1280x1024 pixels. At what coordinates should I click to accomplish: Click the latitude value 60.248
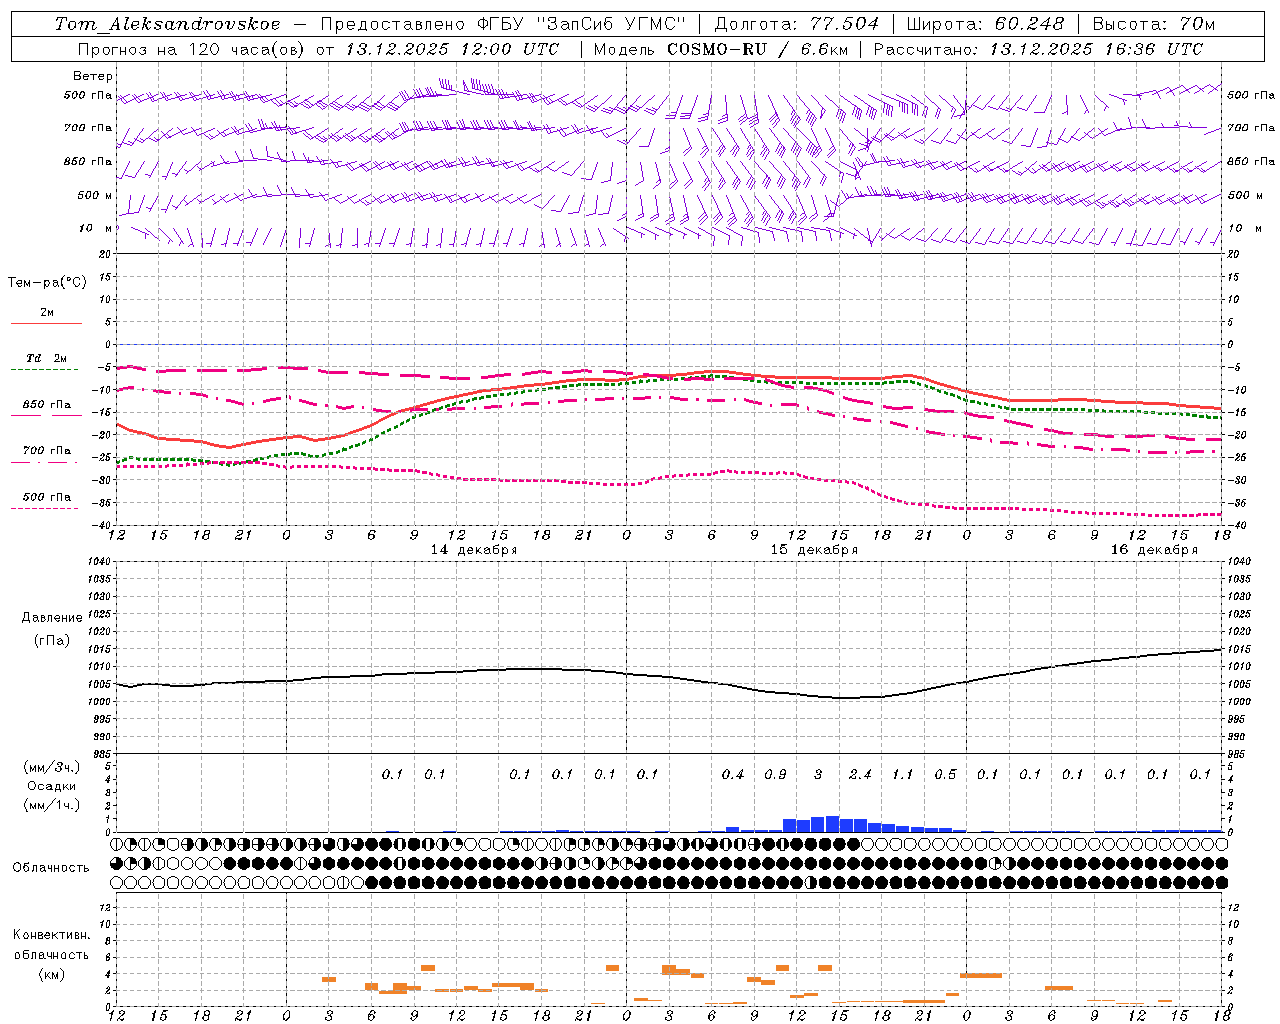coord(1030,24)
